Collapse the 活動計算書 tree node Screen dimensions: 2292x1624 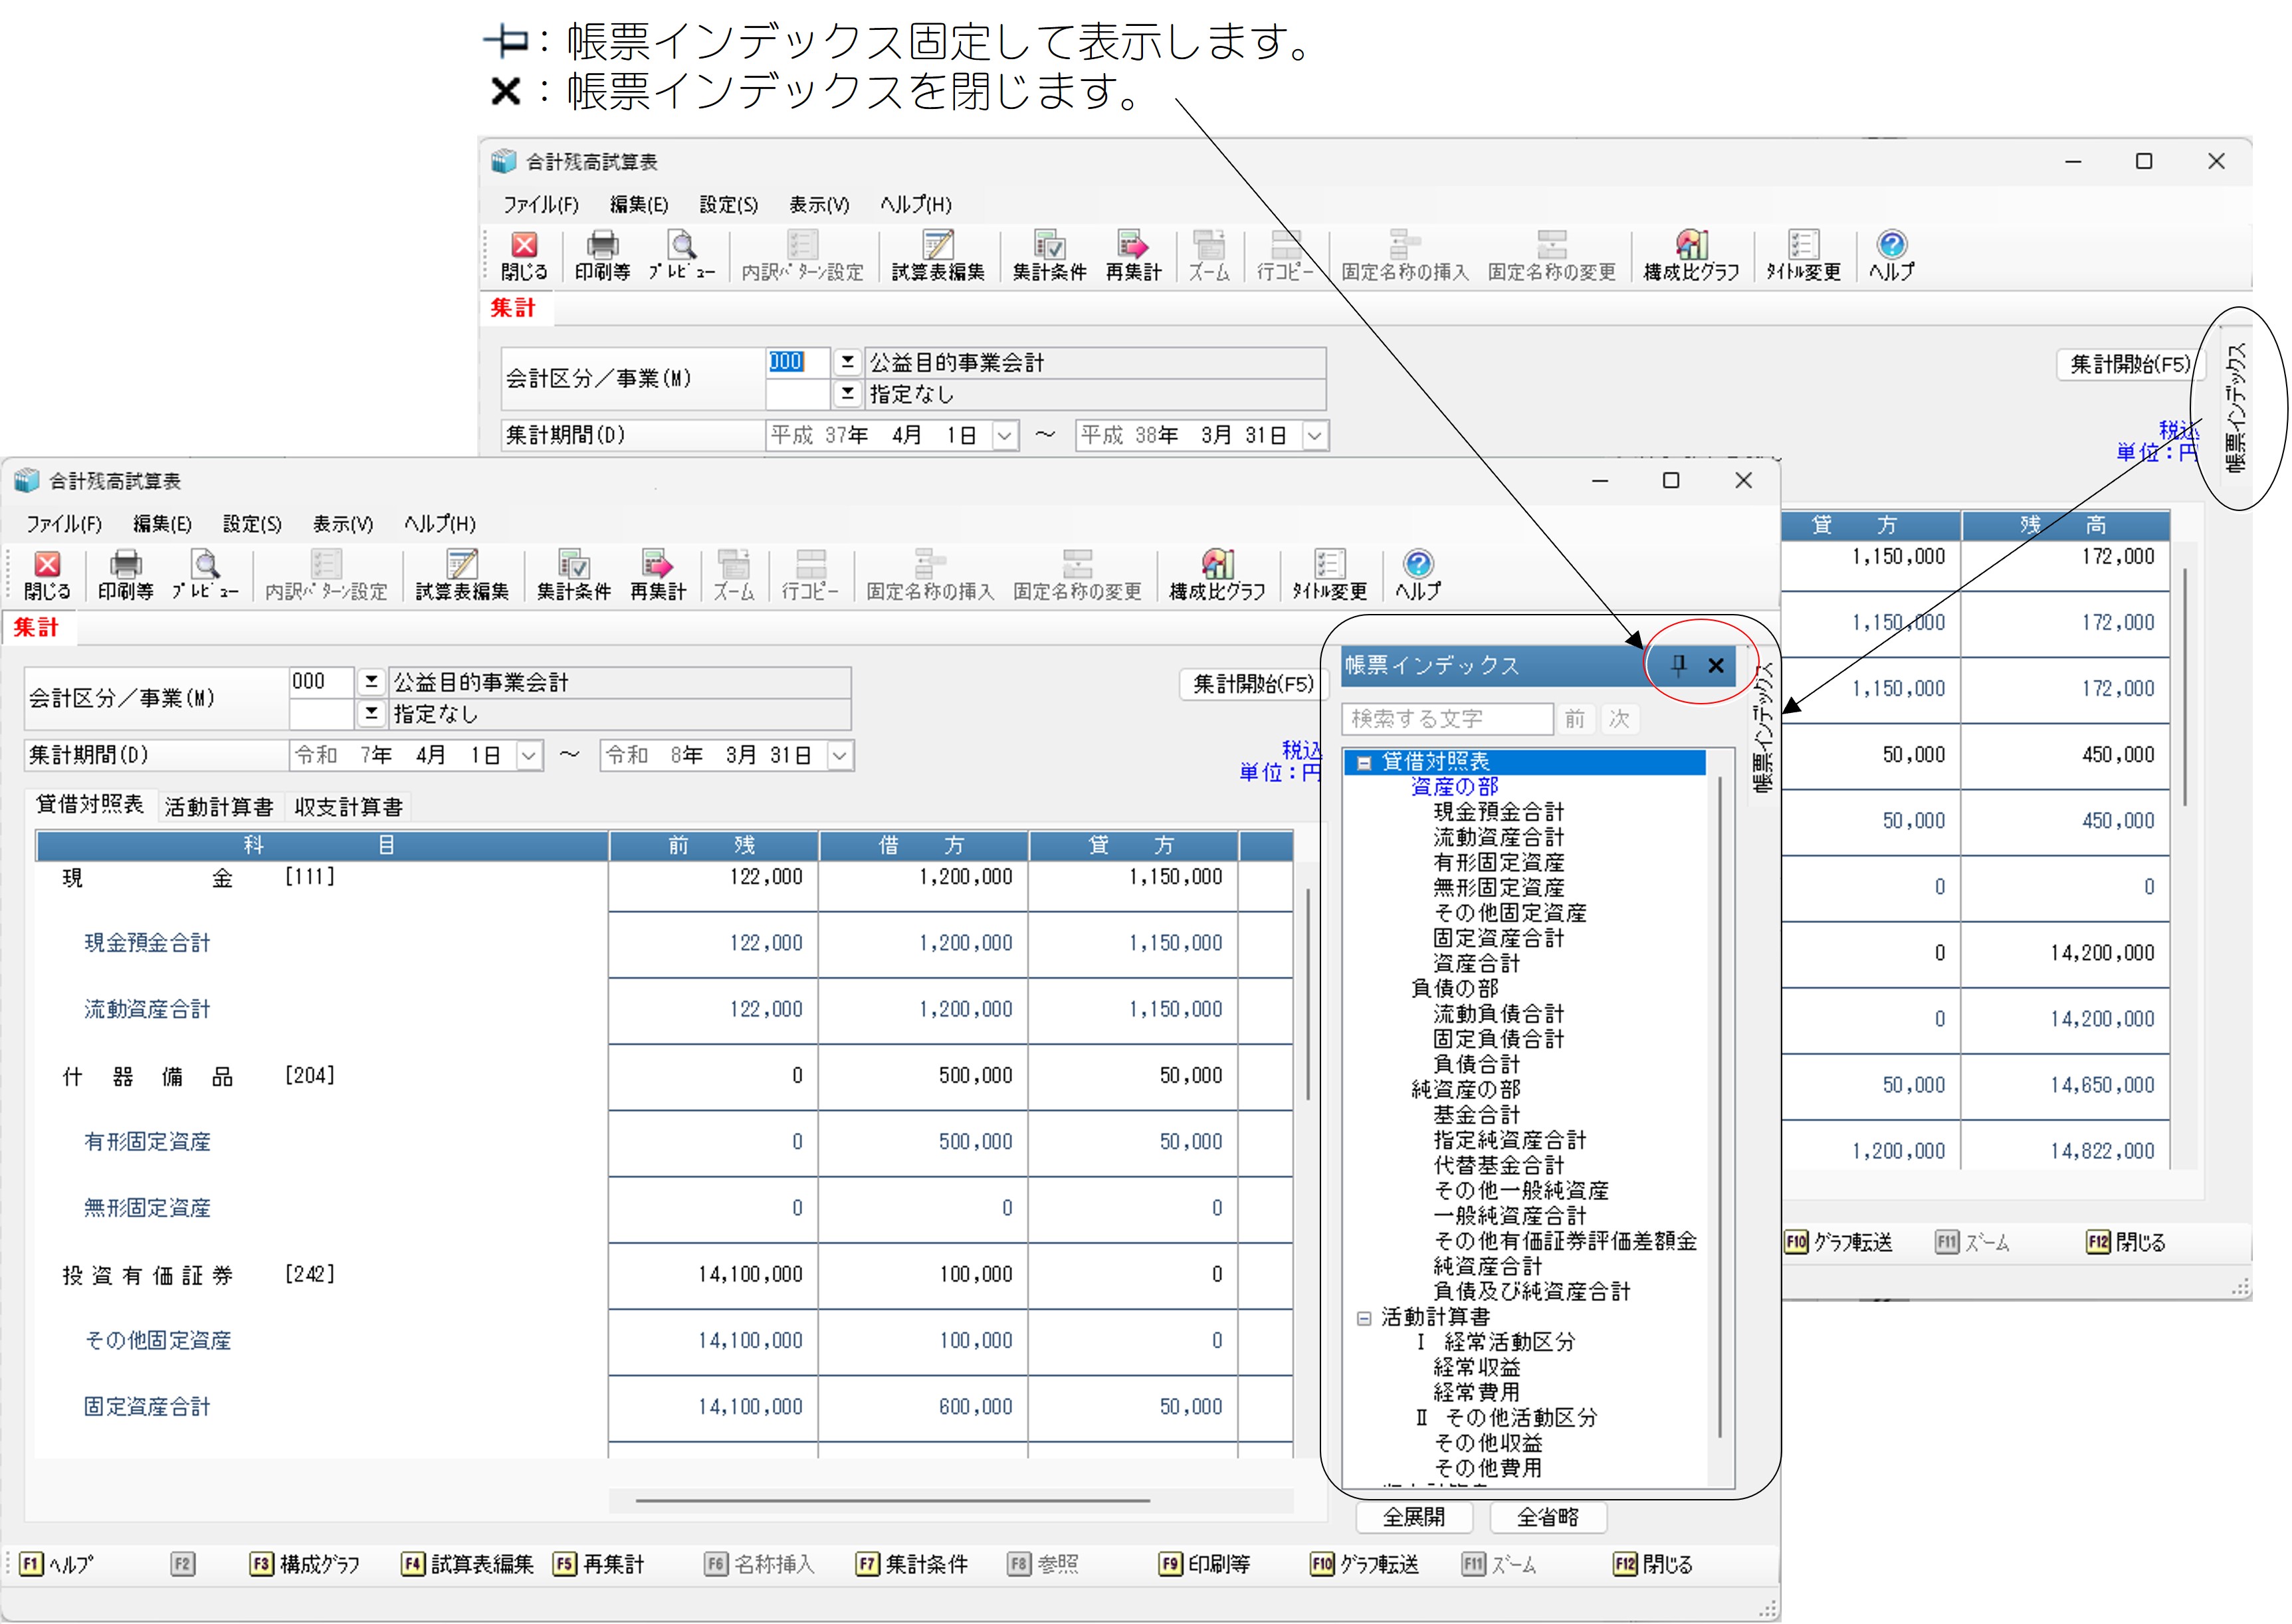pos(1364,1318)
